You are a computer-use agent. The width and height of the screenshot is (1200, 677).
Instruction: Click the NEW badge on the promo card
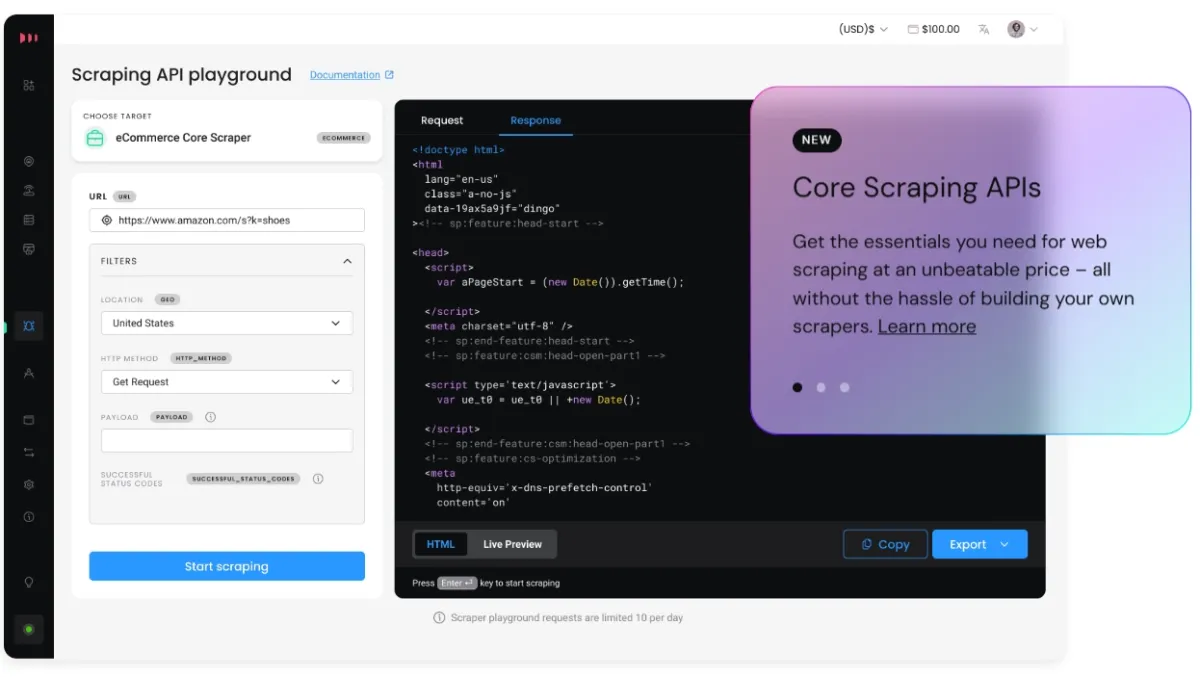(x=816, y=140)
